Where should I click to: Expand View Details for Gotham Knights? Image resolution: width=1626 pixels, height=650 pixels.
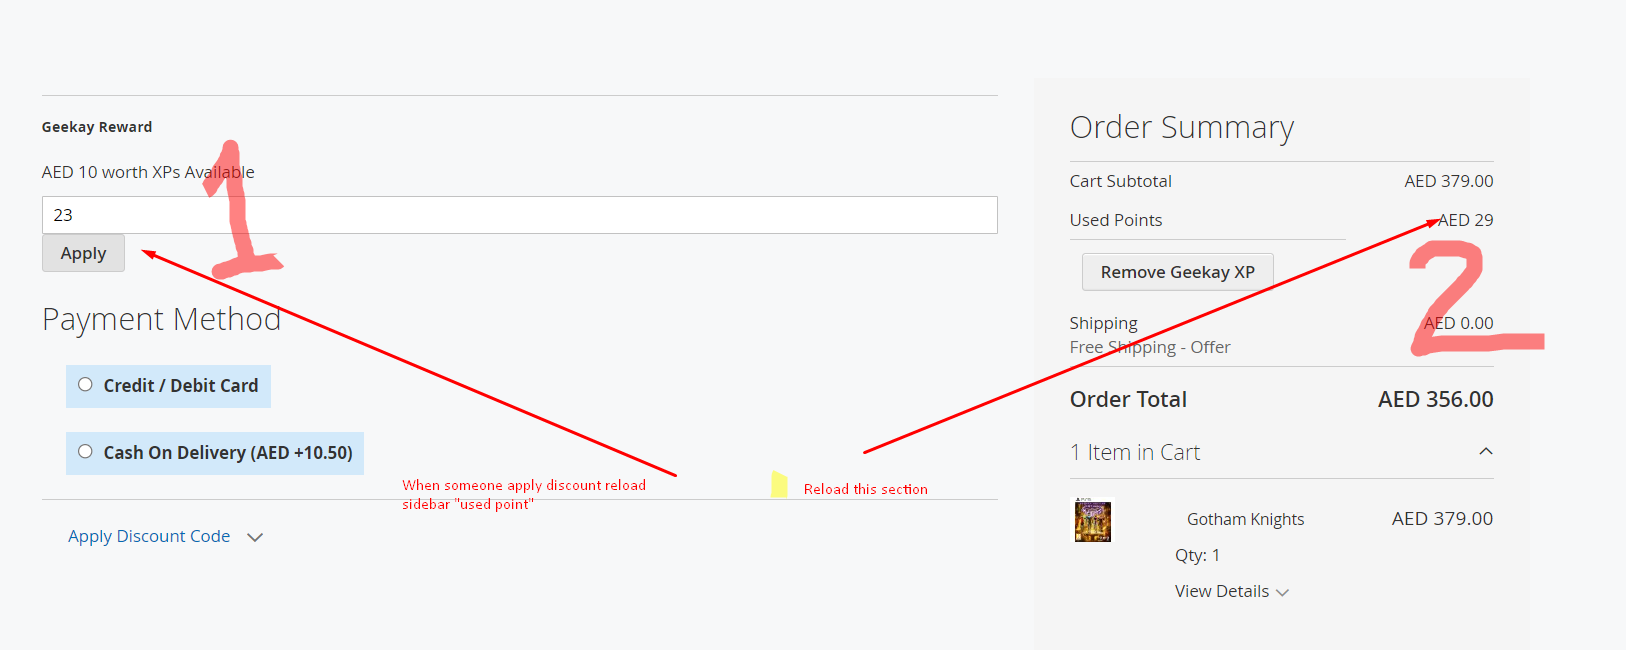[1221, 592]
